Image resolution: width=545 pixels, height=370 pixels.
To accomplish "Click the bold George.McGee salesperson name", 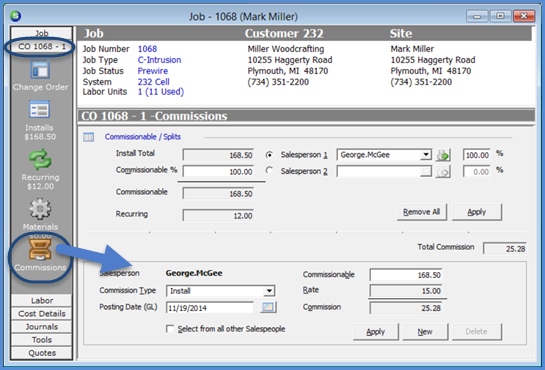I will [194, 273].
